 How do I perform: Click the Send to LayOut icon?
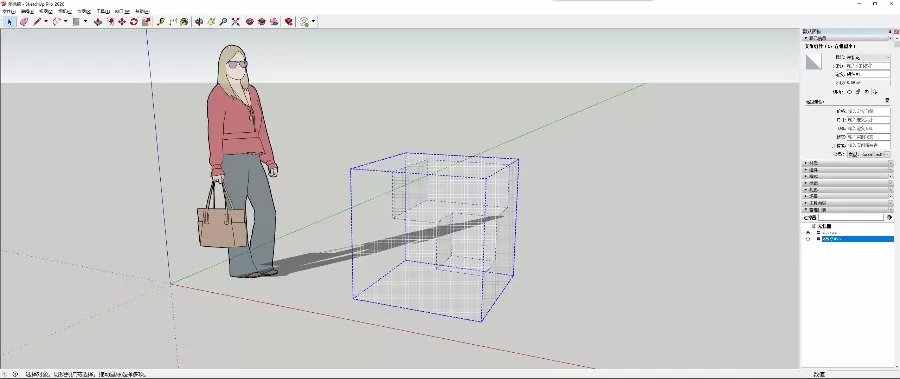coord(274,22)
